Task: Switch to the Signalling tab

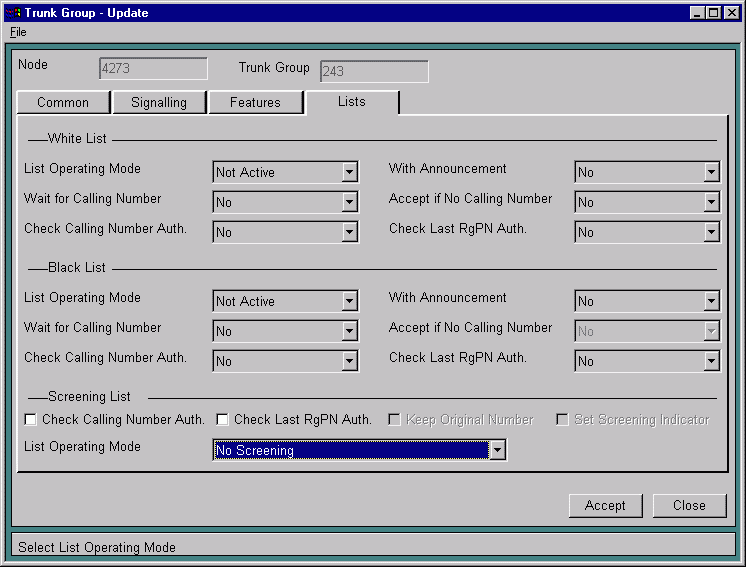Action: point(158,102)
